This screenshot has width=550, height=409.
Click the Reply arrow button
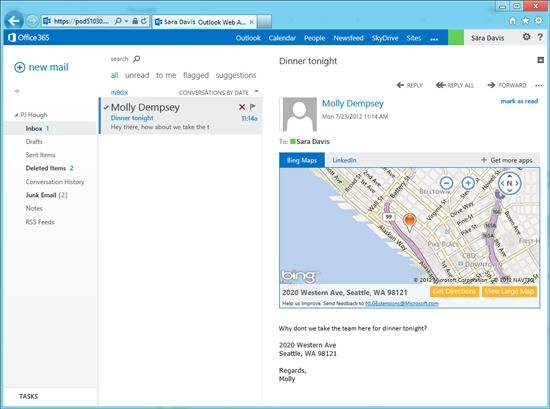(x=410, y=85)
